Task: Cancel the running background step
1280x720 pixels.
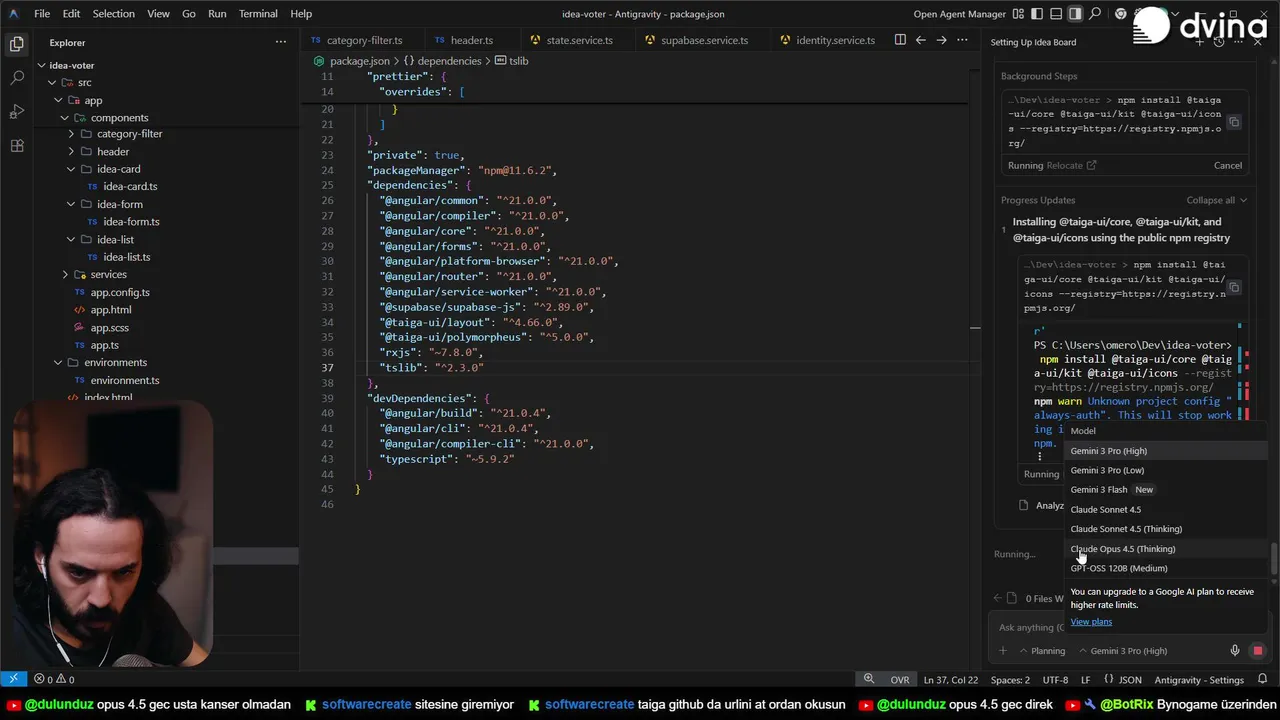Action: [1228, 166]
